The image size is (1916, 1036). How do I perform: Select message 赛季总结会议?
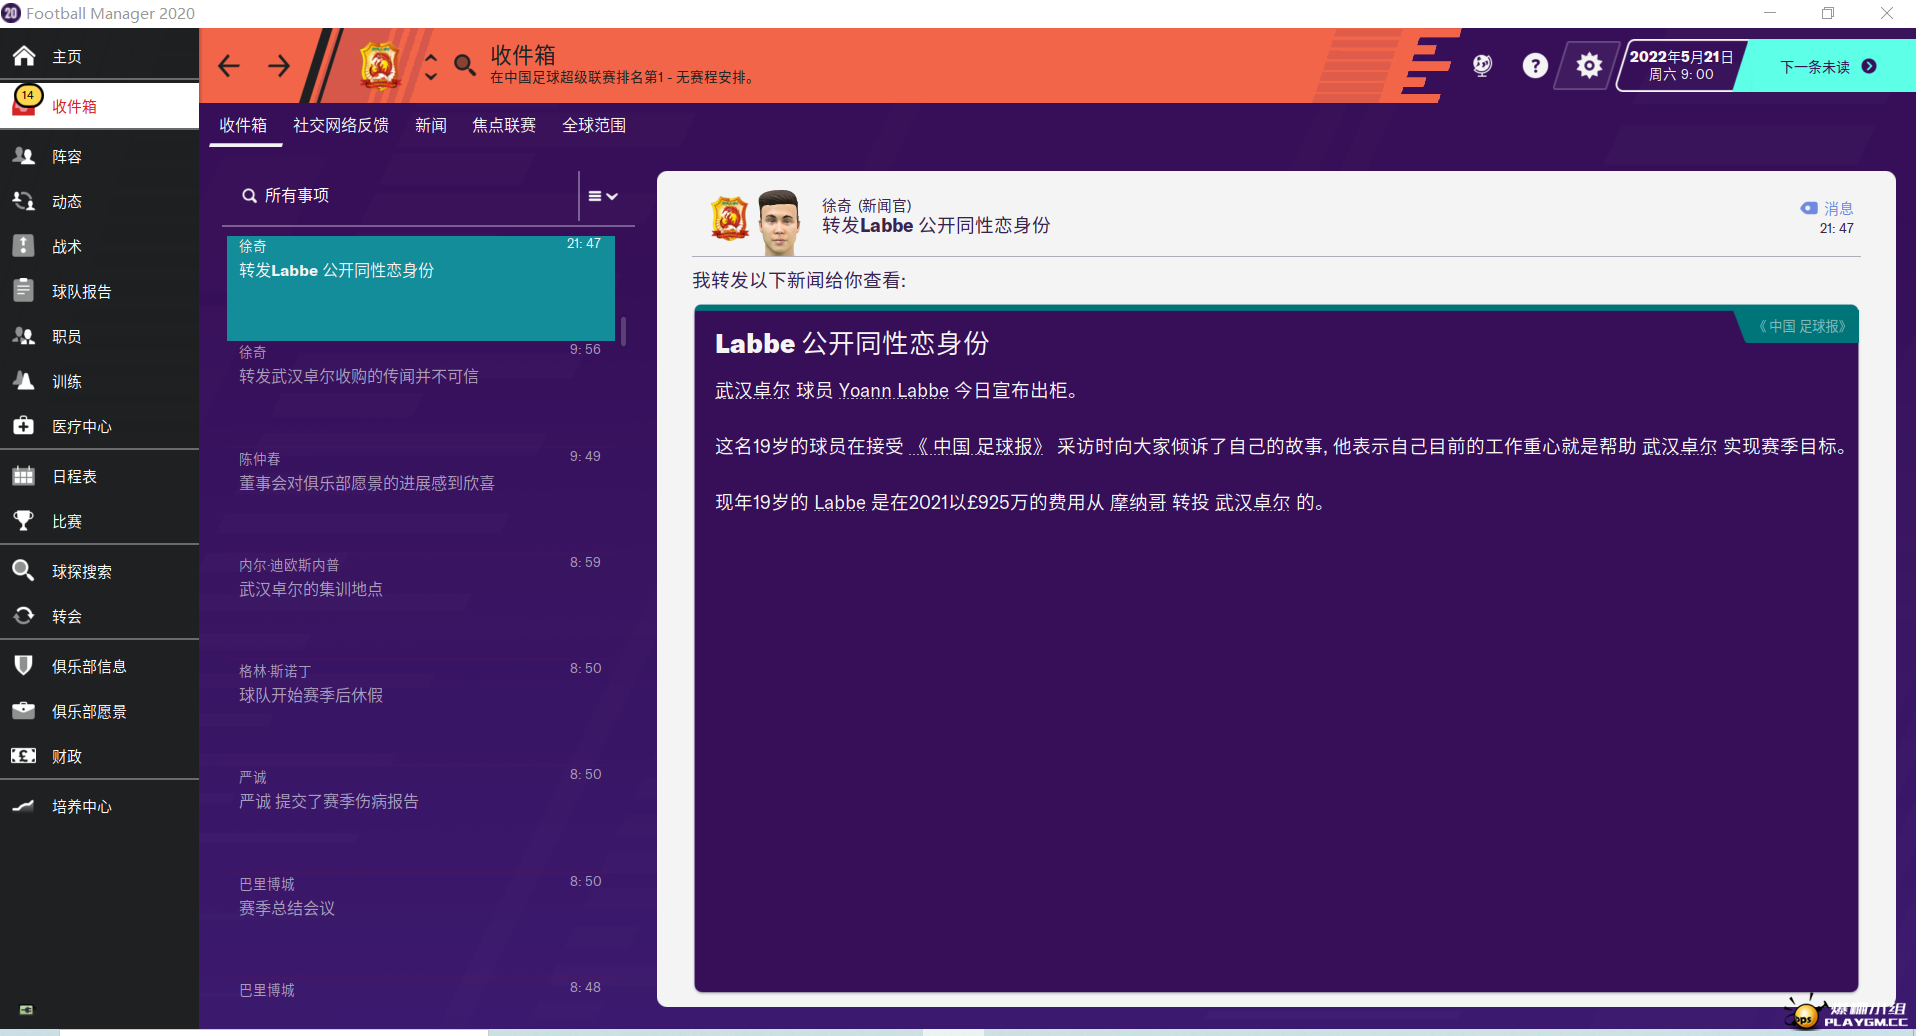421,926
